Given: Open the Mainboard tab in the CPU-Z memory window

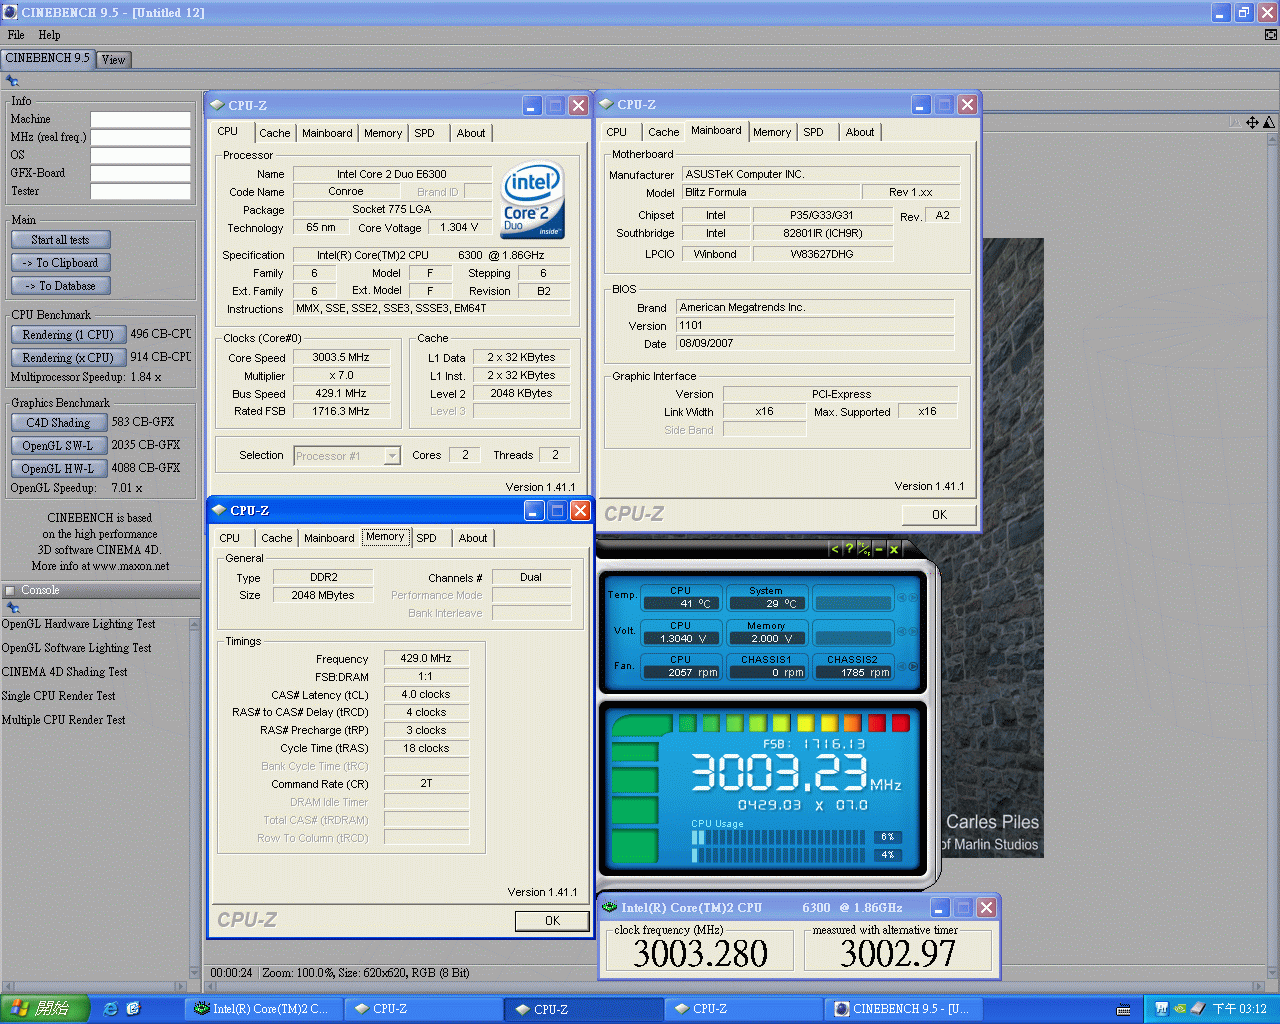Looking at the screenshot, I should pyautogui.click(x=329, y=538).
